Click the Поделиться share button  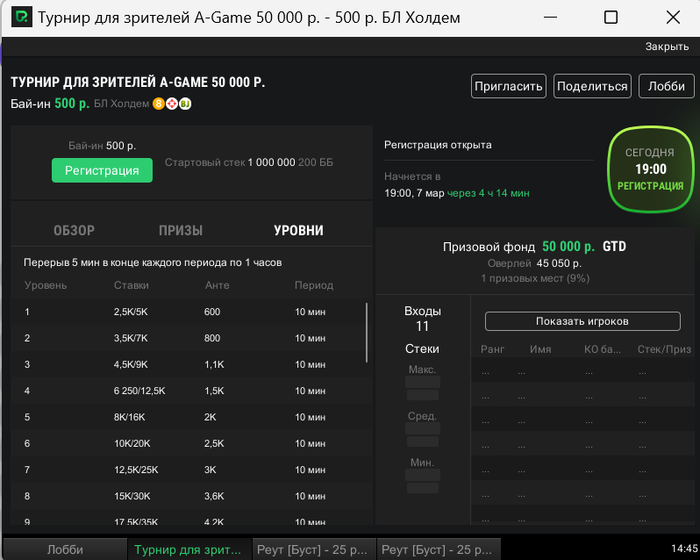click(592, 86)
